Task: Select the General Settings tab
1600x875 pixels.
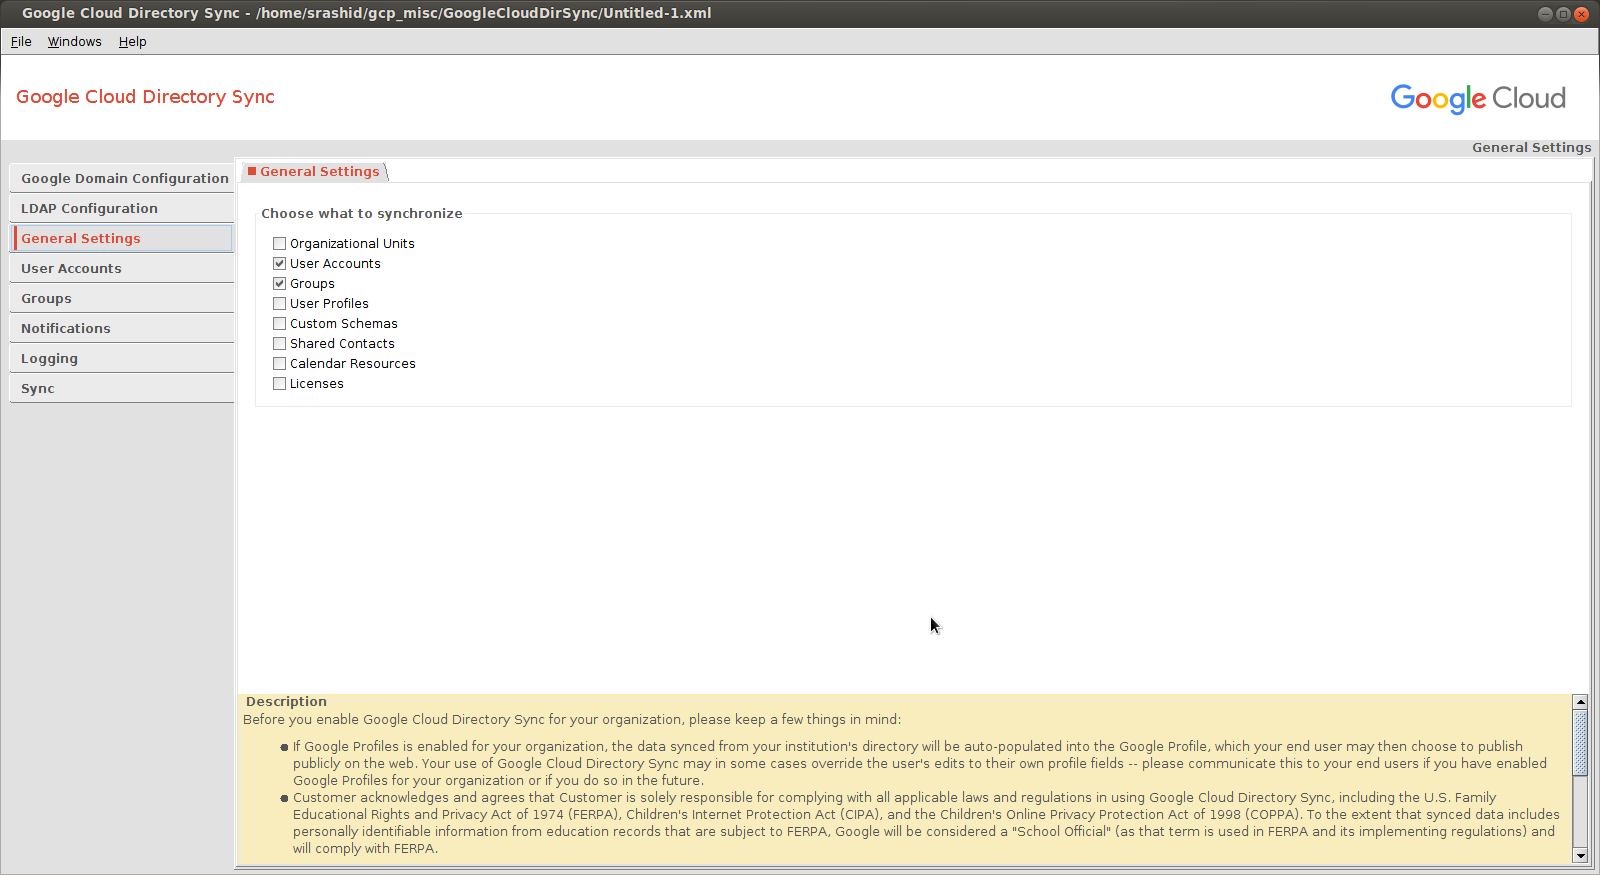Action: tap(315, 171)
